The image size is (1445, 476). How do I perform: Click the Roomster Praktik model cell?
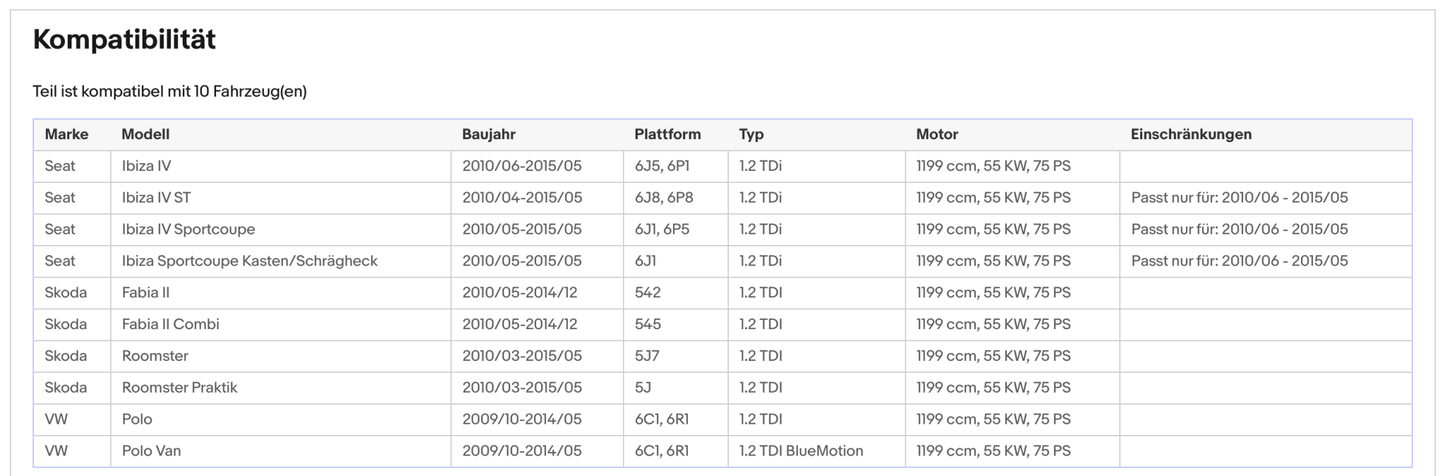179,387
